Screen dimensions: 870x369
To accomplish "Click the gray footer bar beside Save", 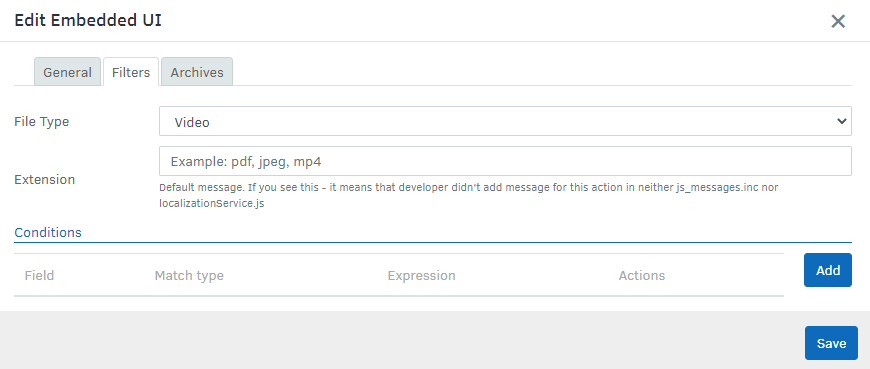I will (399, 340).
